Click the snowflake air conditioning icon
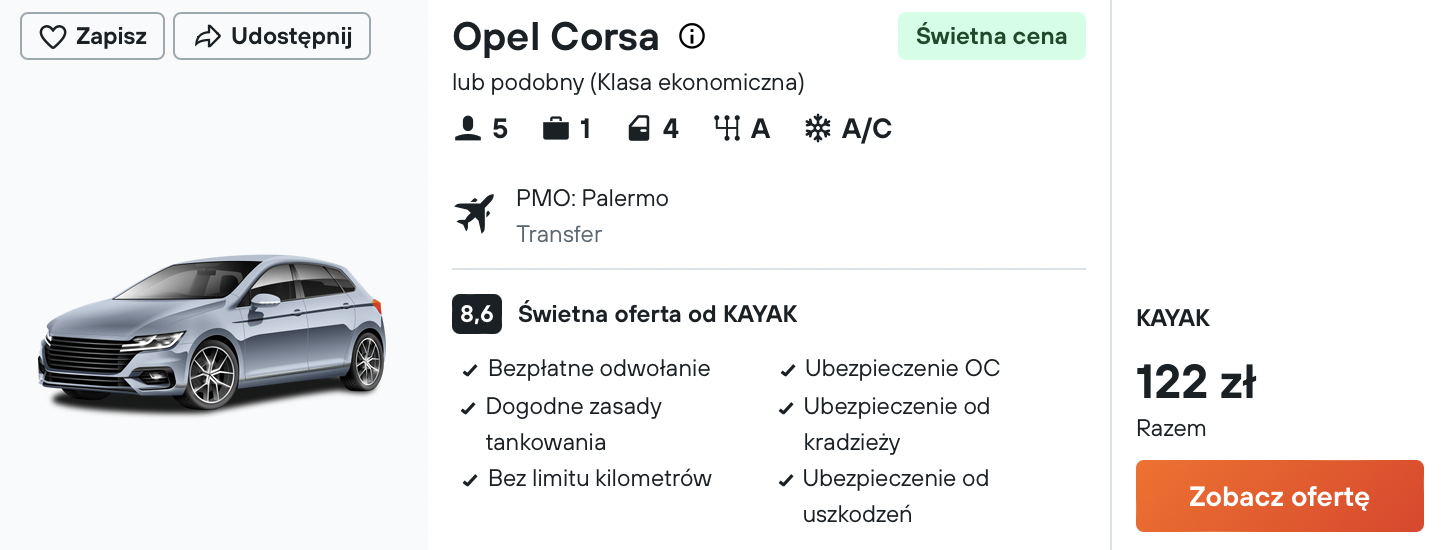This screenshot has width=1446, height=550. pos(818,129)
